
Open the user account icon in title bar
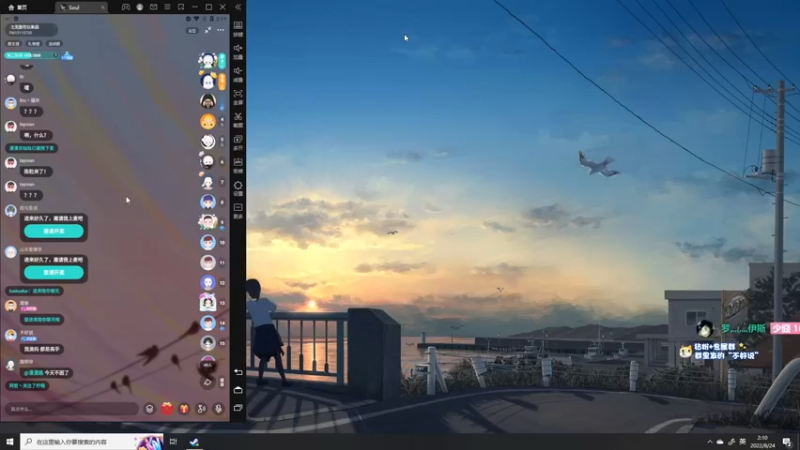pyautogui.click(x=139, y=7)
